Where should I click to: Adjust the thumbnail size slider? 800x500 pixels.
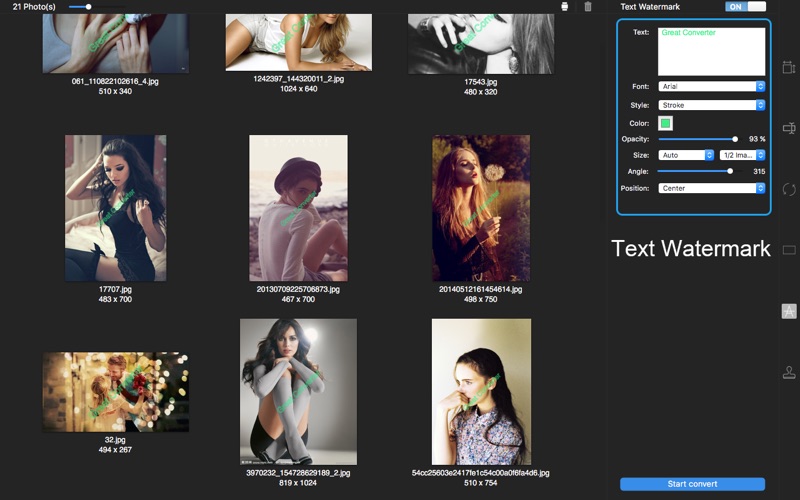click(x=97, y=7)
